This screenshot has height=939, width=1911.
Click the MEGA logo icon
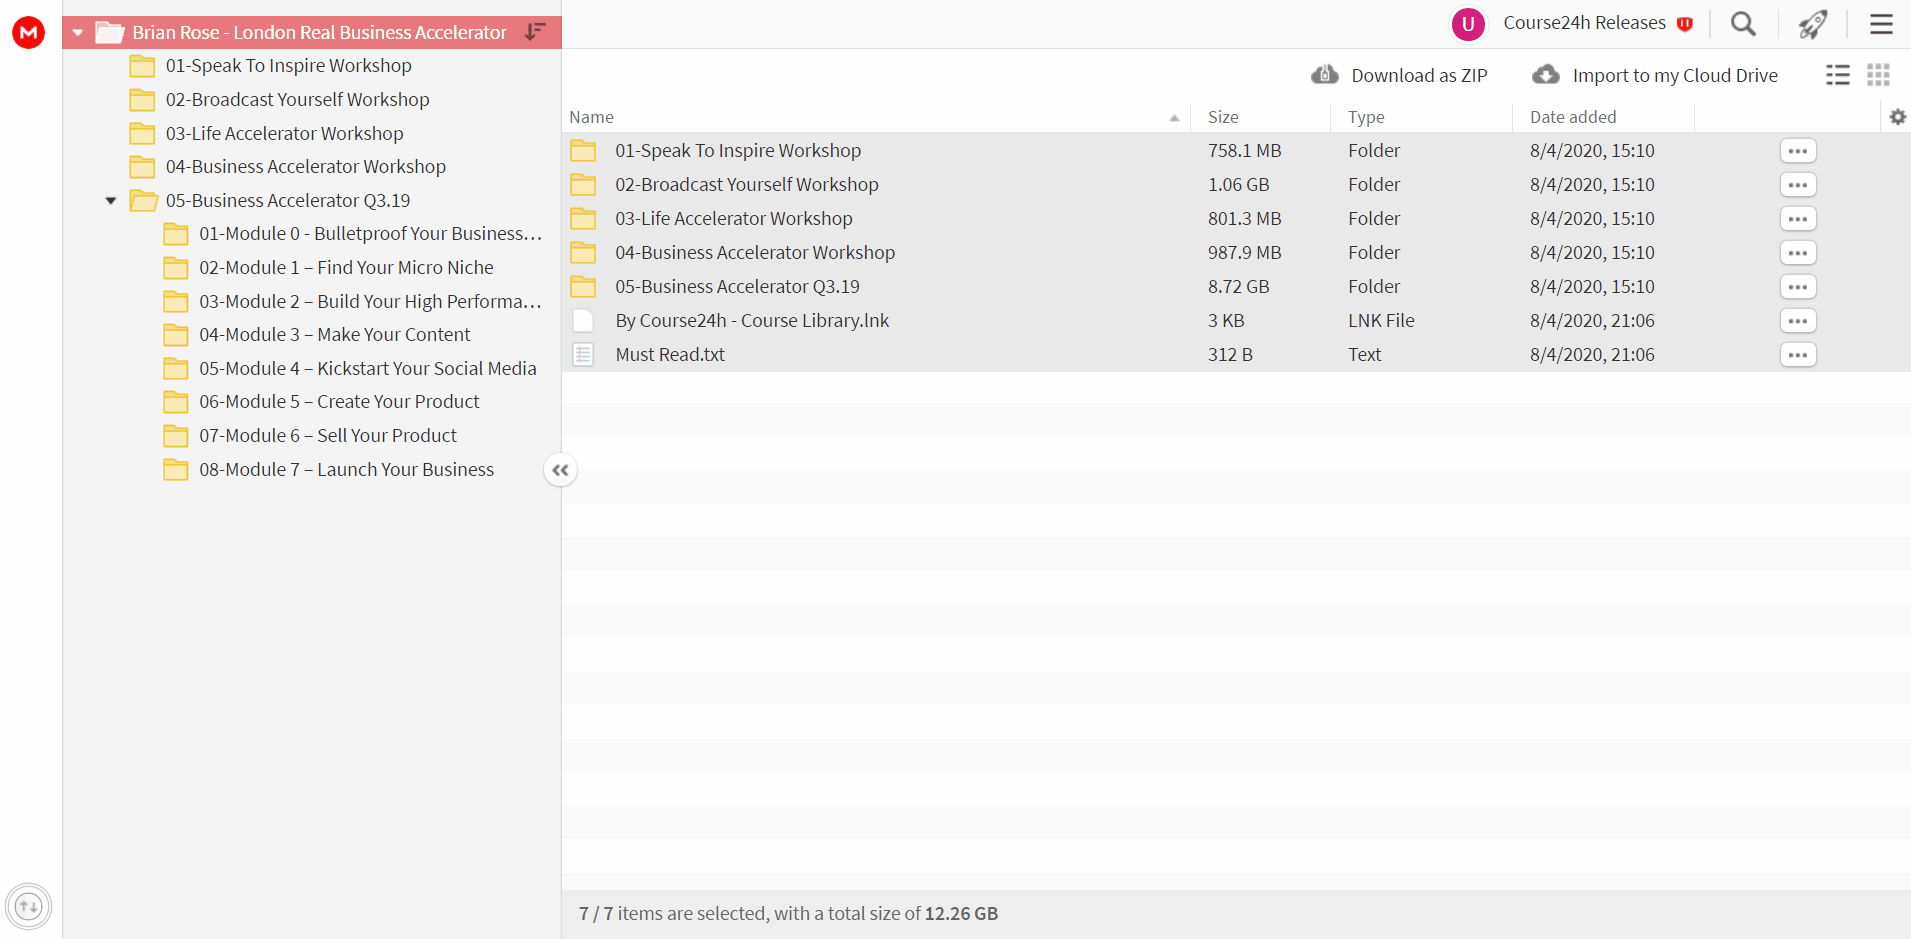pos(28,32)
